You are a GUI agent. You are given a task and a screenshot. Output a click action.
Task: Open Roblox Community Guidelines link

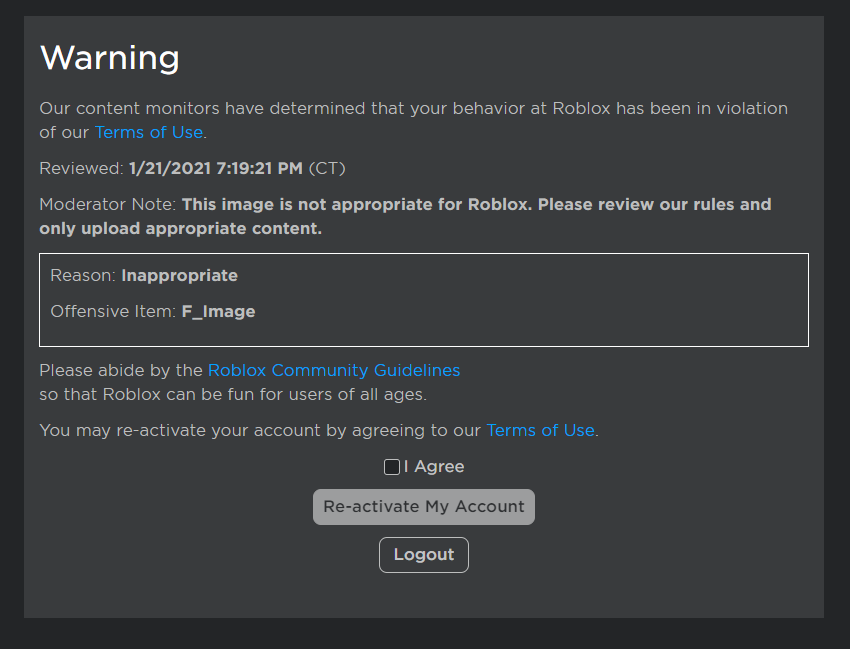[334, 370]
